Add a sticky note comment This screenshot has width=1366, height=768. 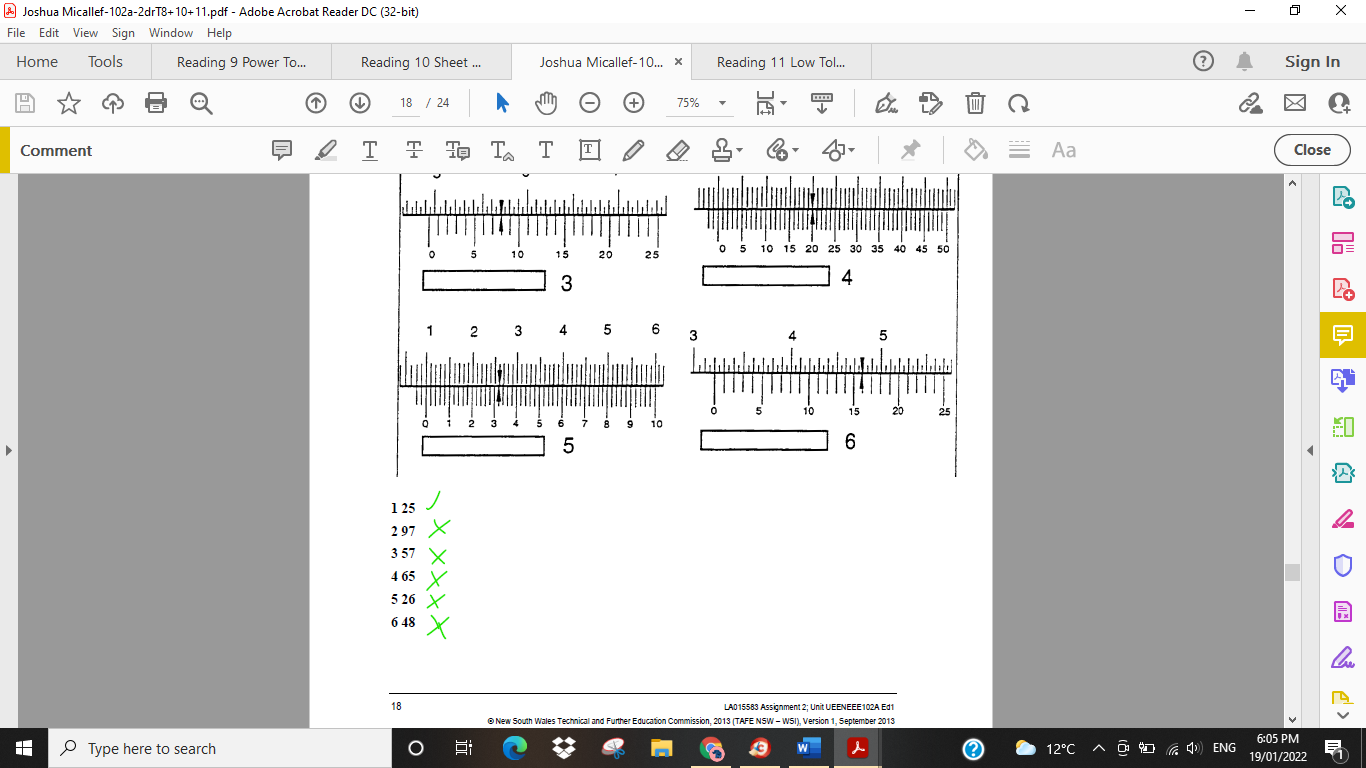click(x=282, y=150)
